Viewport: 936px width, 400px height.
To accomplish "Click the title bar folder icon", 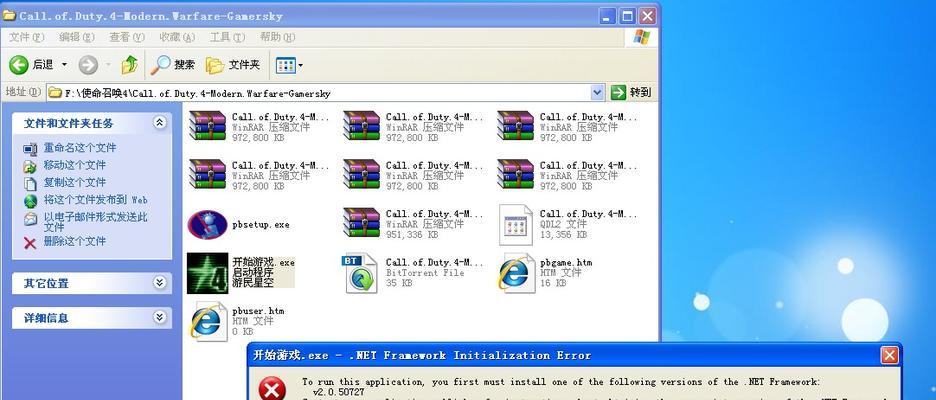I will (x=9, y=16).
